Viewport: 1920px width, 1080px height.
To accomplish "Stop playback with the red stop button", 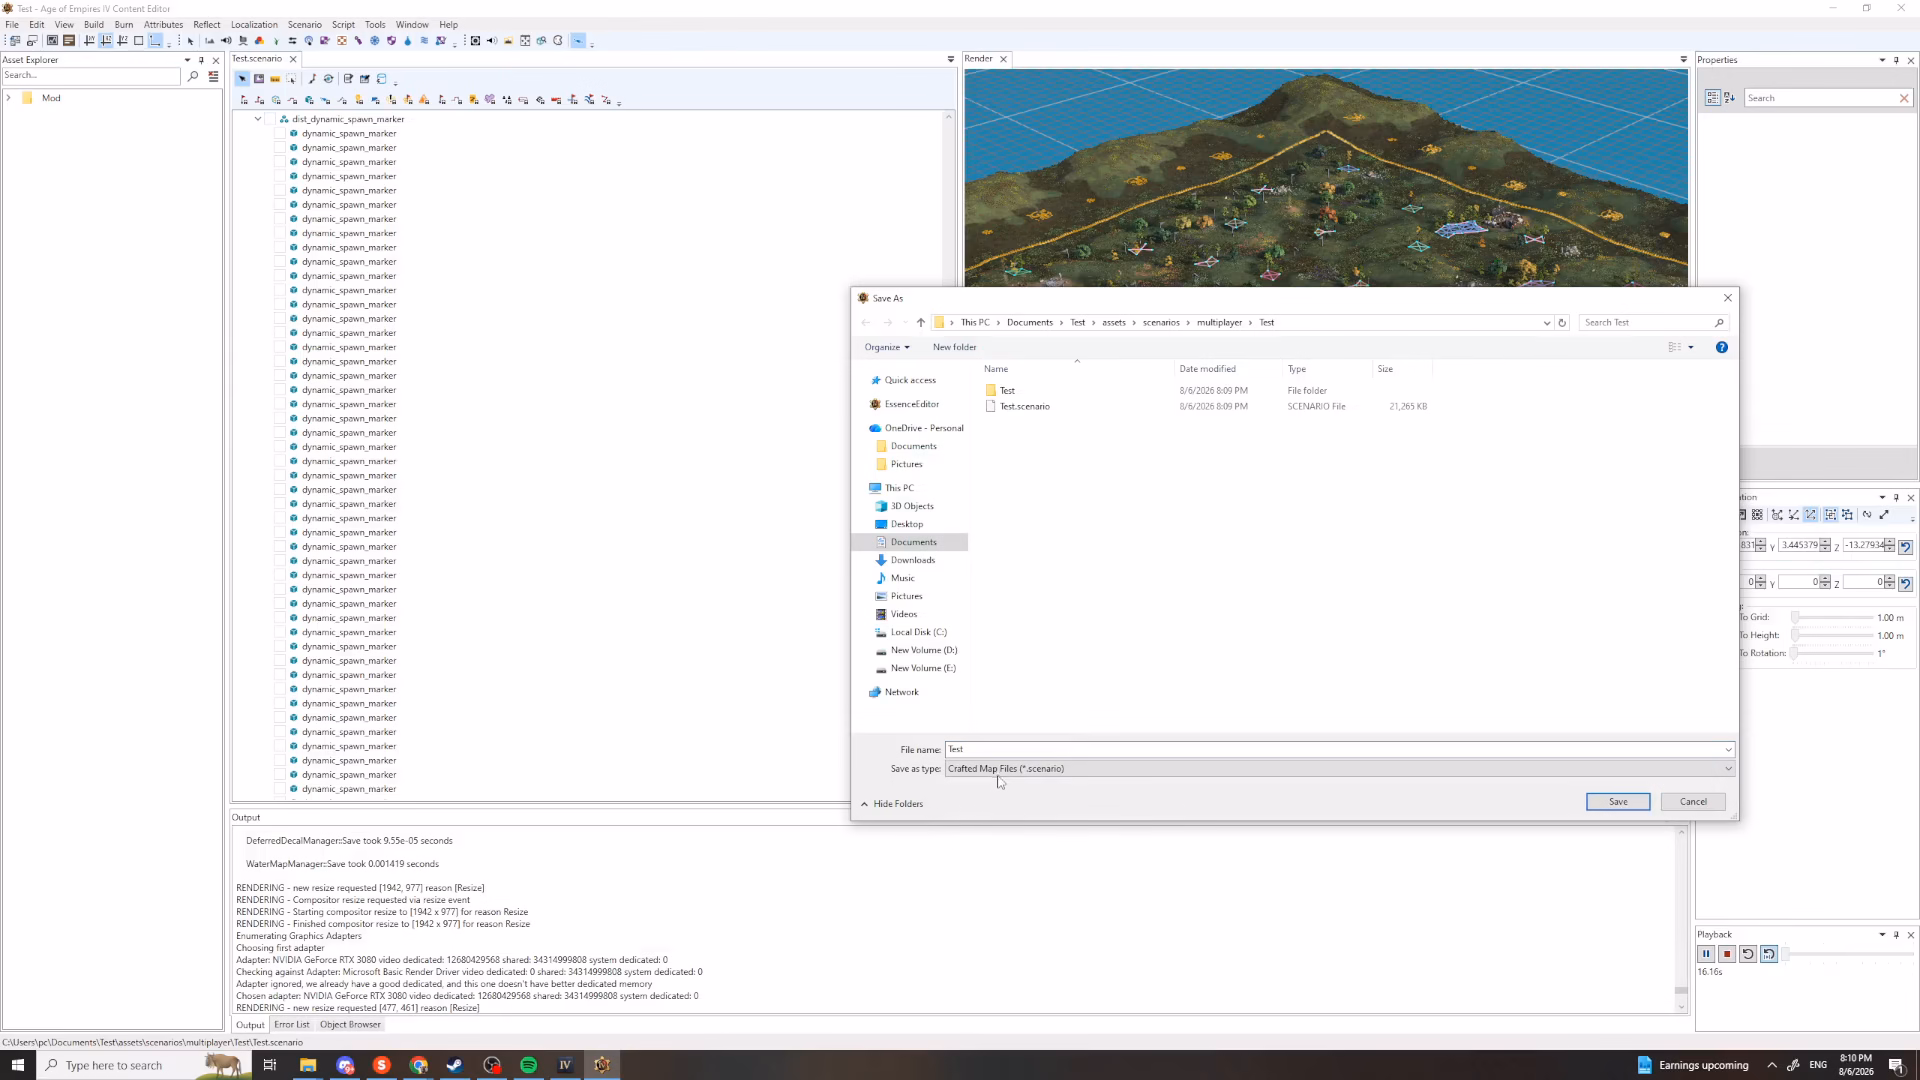I will 1727,954.
